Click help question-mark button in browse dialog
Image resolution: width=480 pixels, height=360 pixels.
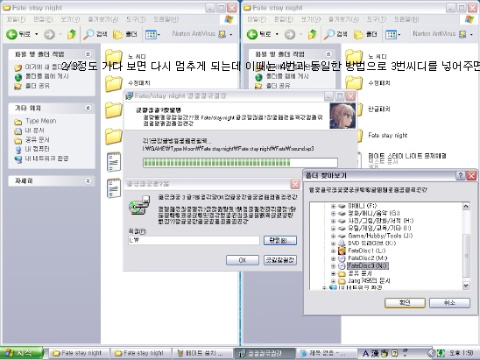tap(460, 176)
